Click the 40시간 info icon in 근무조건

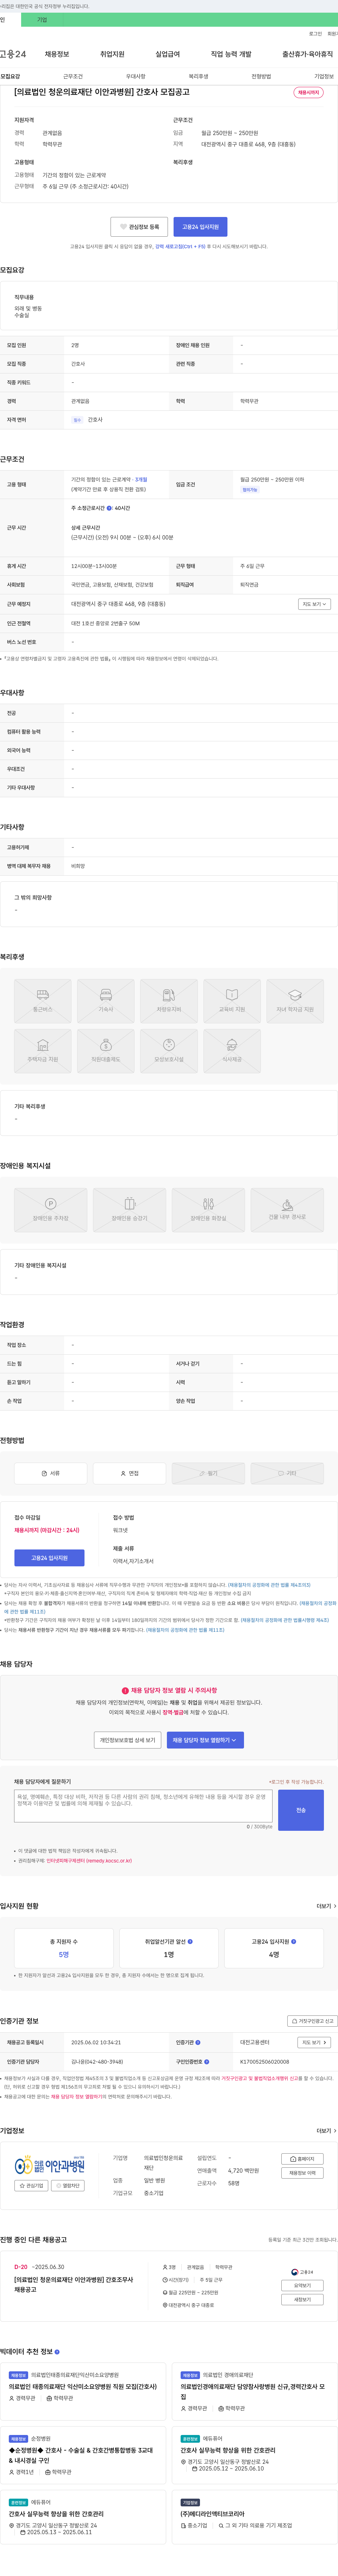coord(109,508)
